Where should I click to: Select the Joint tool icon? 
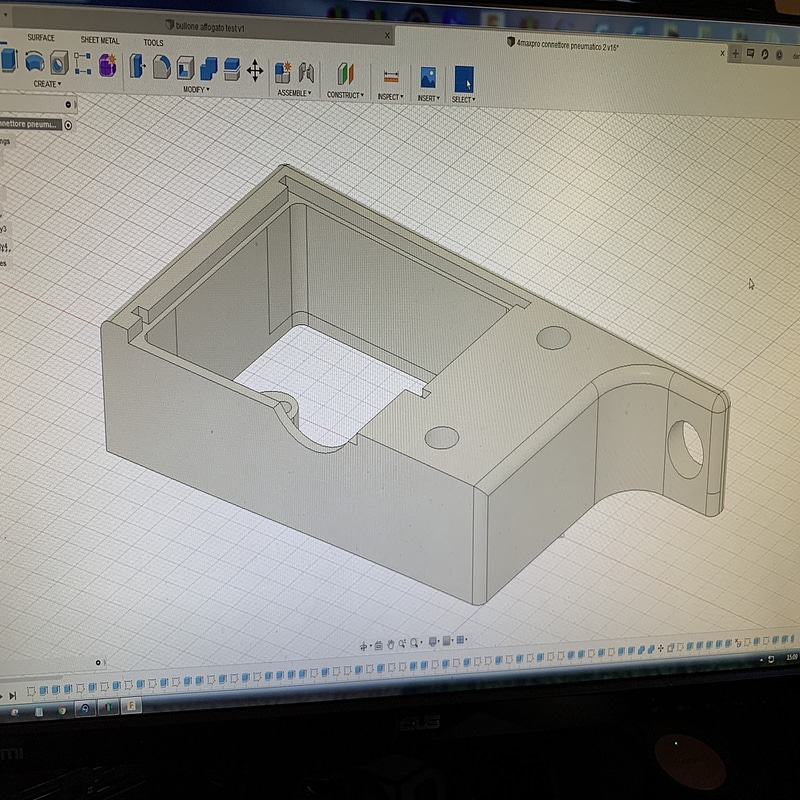click(306, 73)
